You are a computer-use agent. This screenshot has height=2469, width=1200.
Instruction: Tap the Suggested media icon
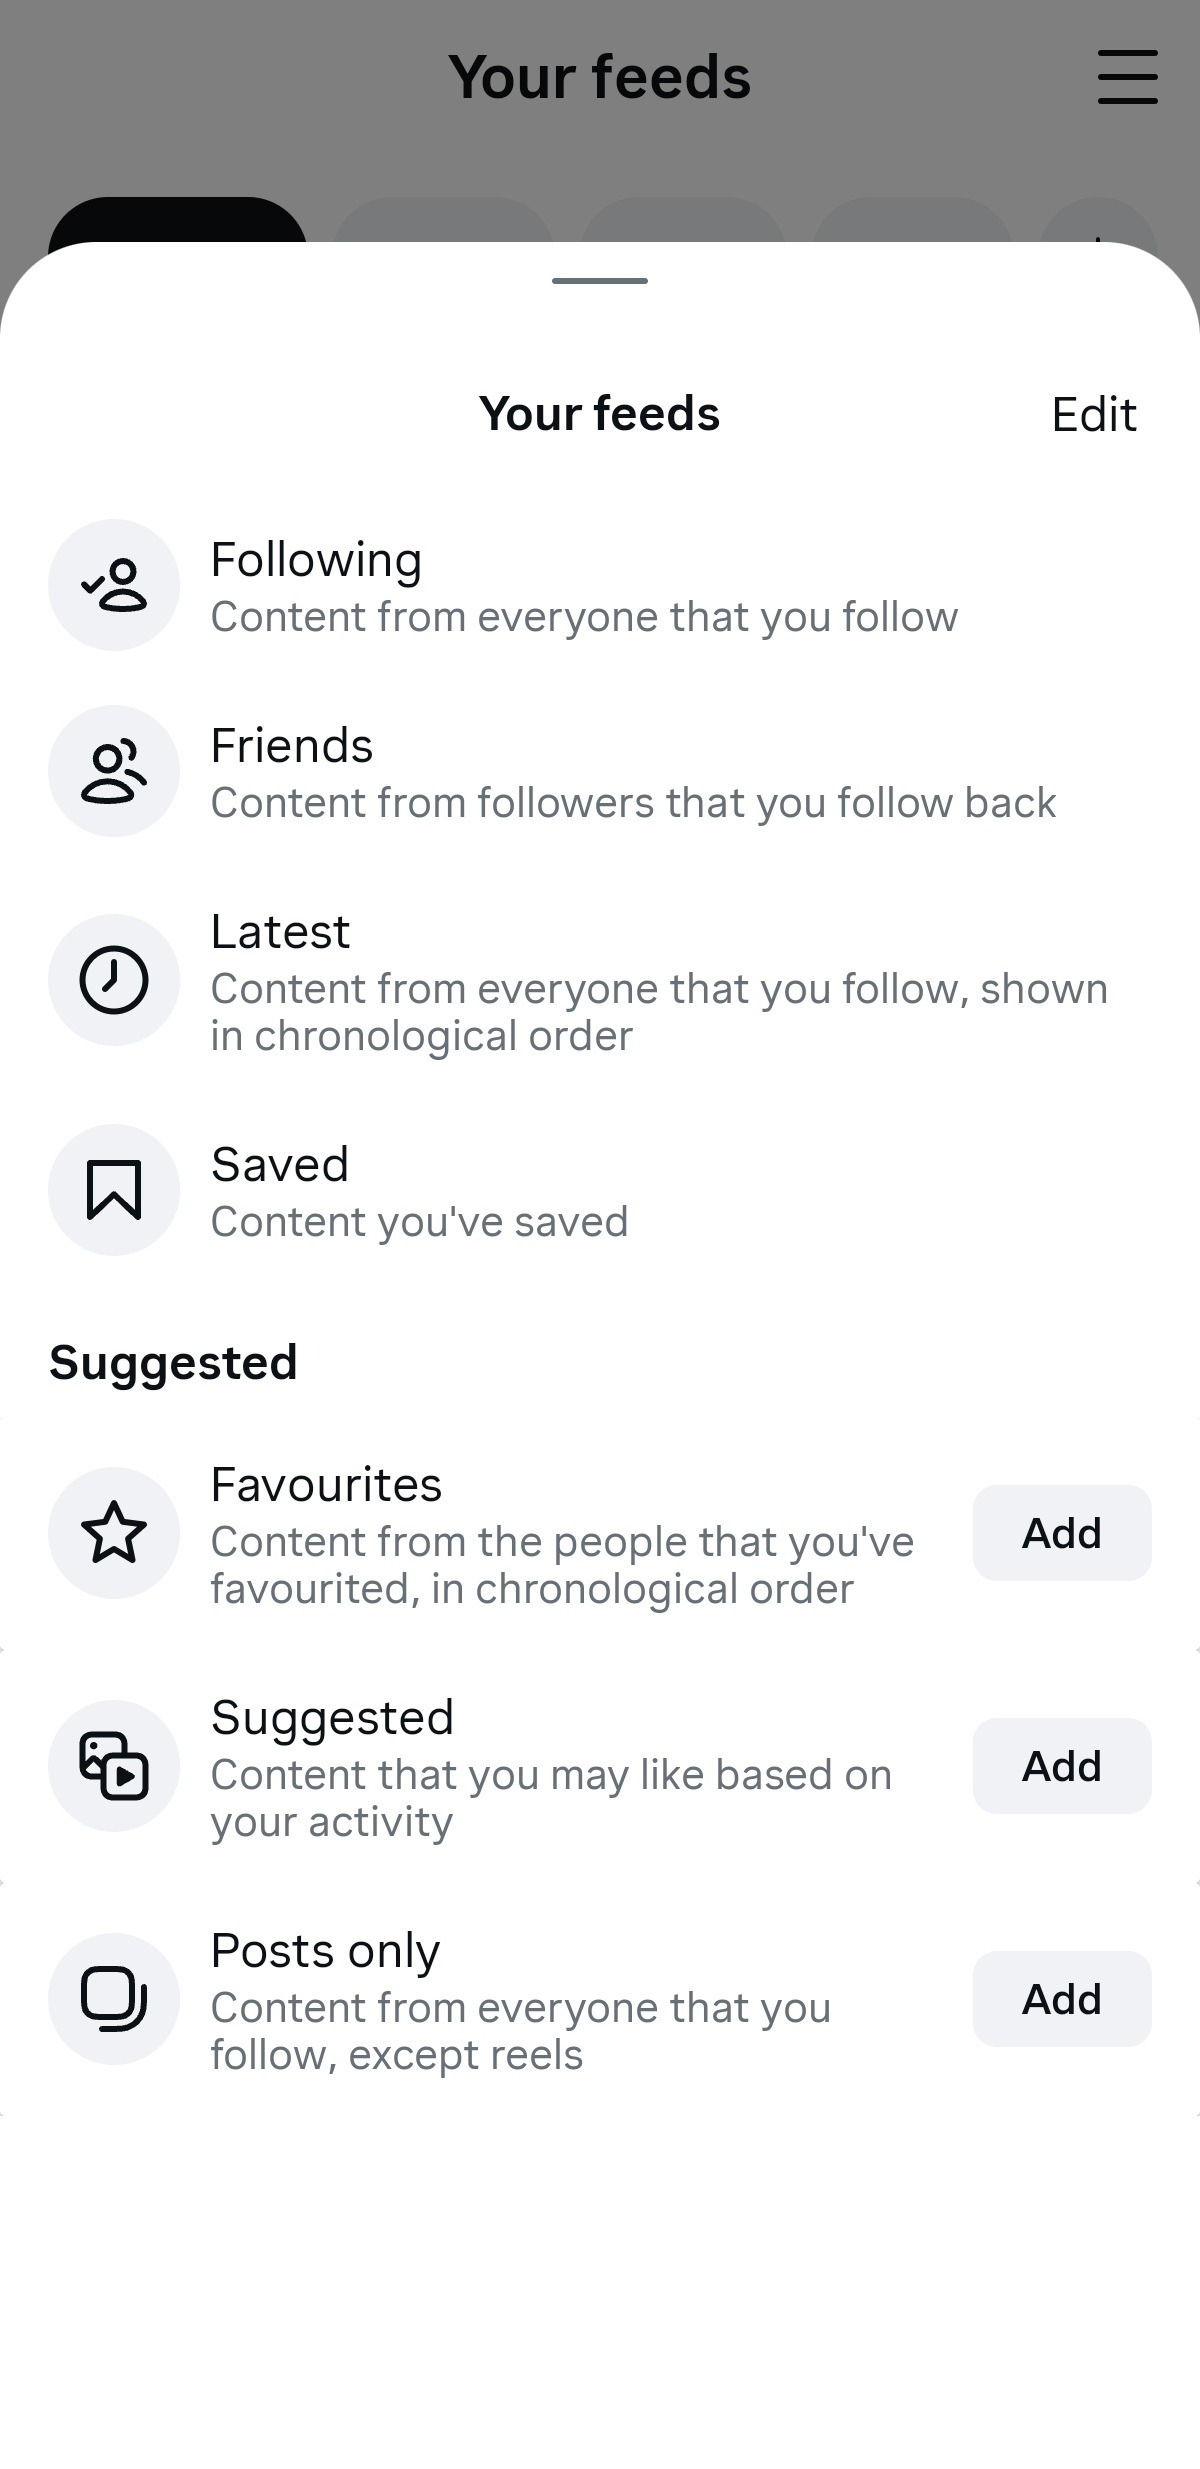point(114,1766)
